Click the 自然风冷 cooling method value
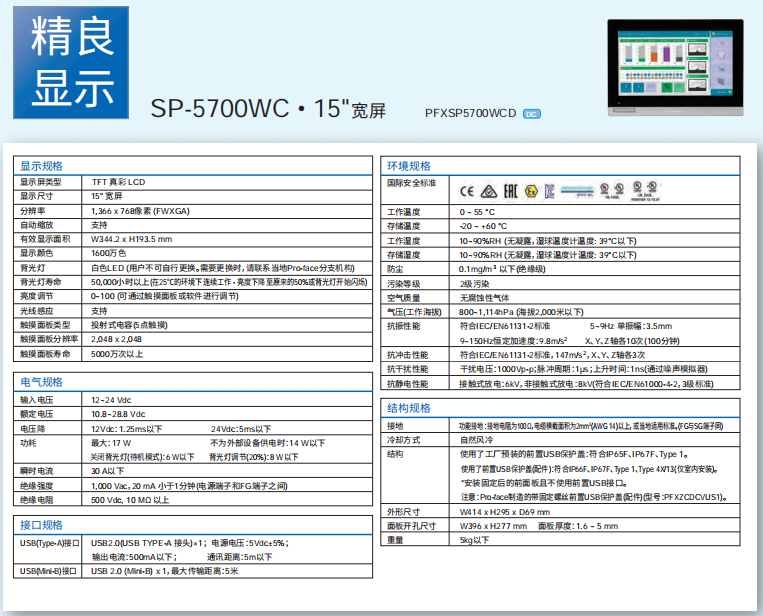The width and height of the screenshot is (763, 616). click(x=476, y=440)
